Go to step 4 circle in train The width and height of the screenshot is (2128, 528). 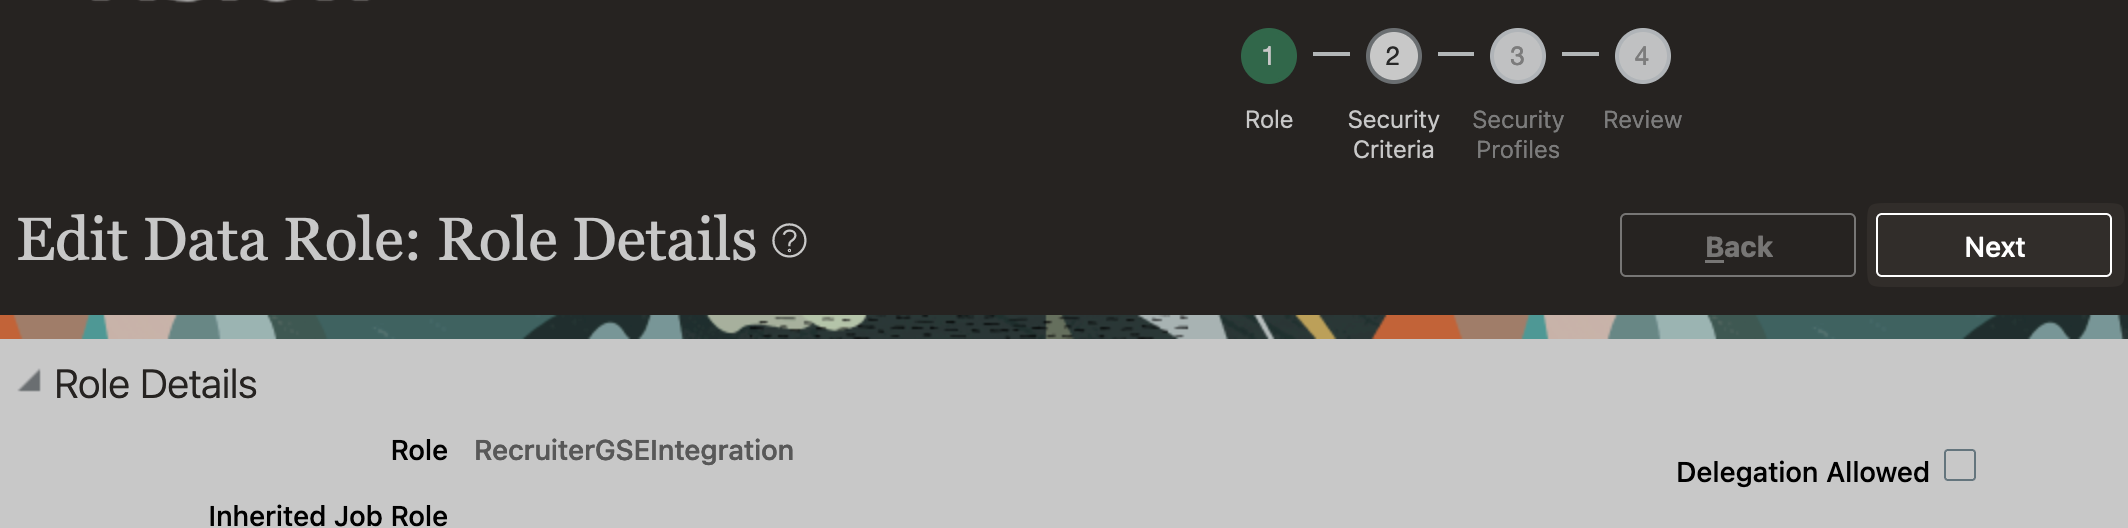(x=1642, y=56)
